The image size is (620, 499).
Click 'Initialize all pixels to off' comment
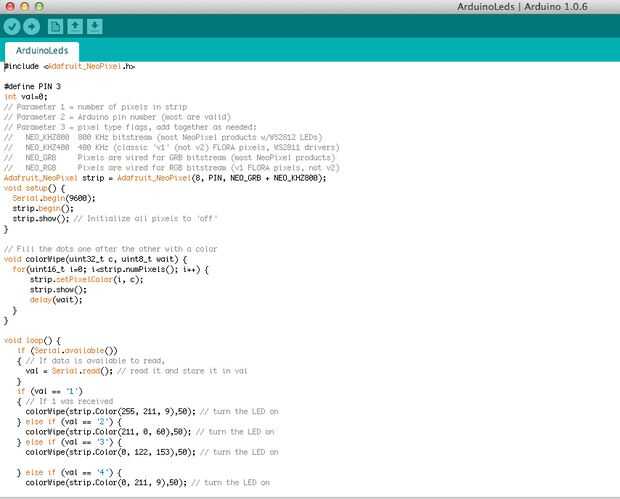click(146, 219)
